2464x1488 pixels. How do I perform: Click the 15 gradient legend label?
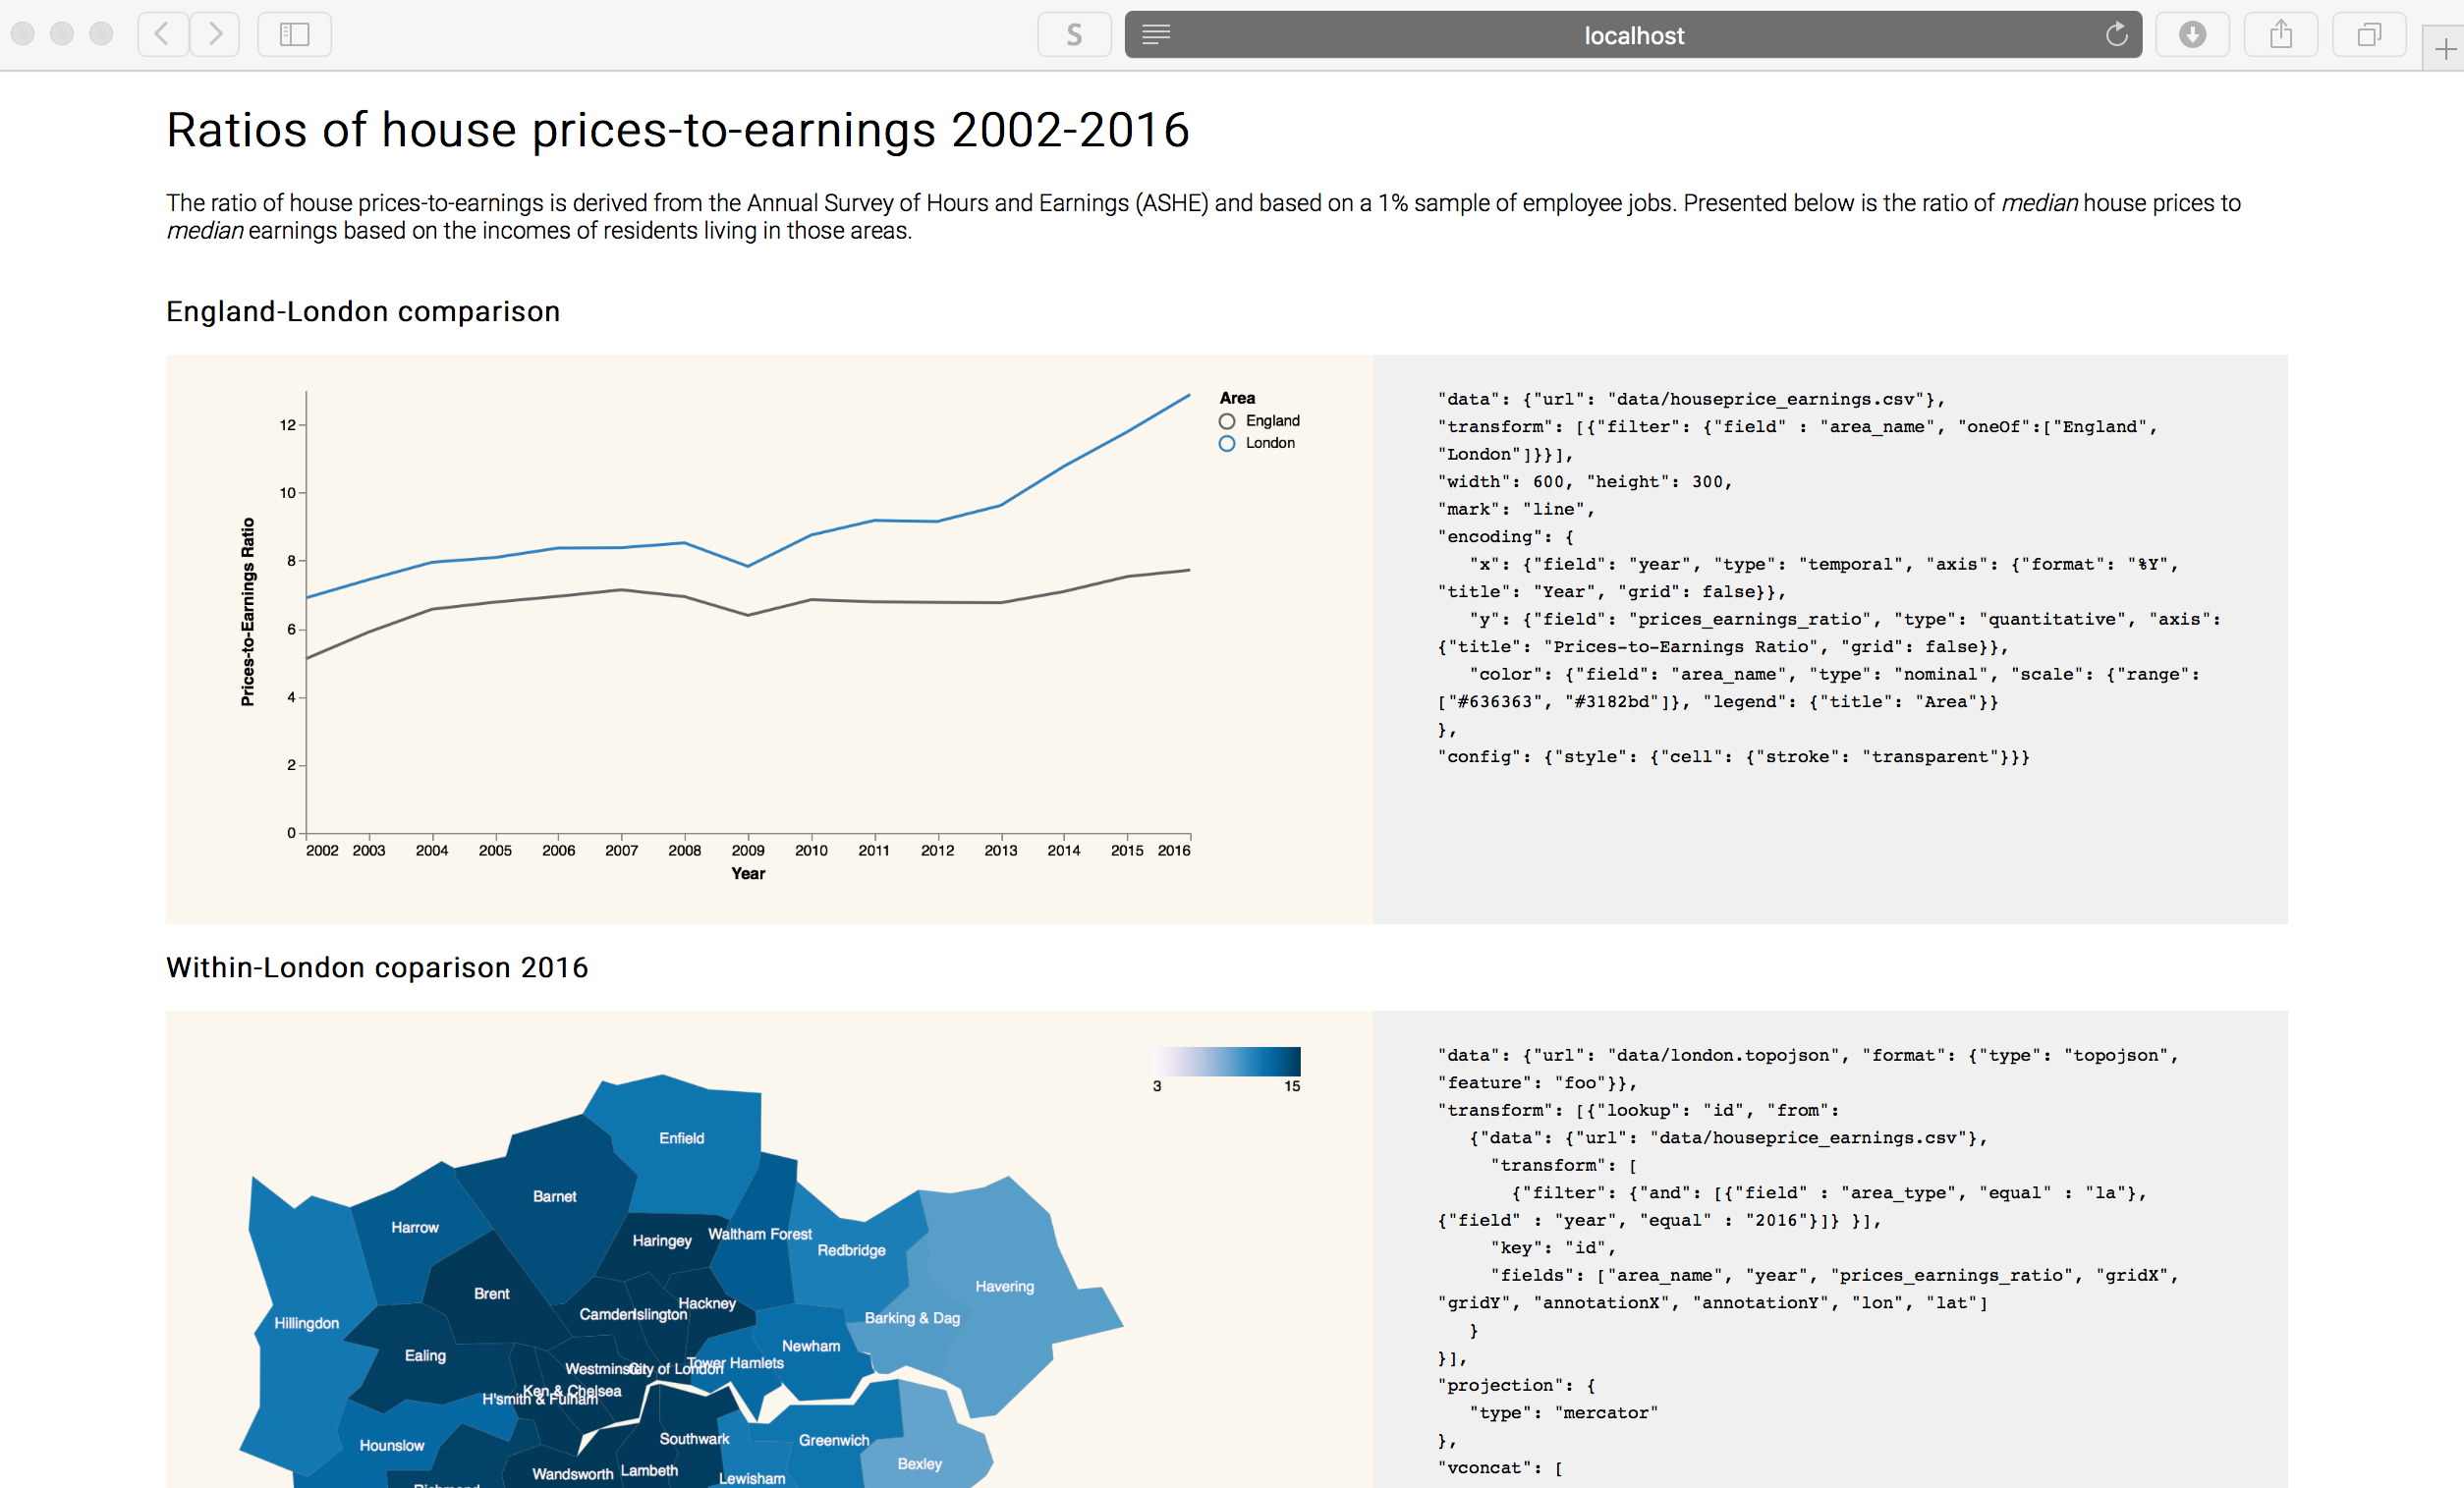coord(1292,1086)
